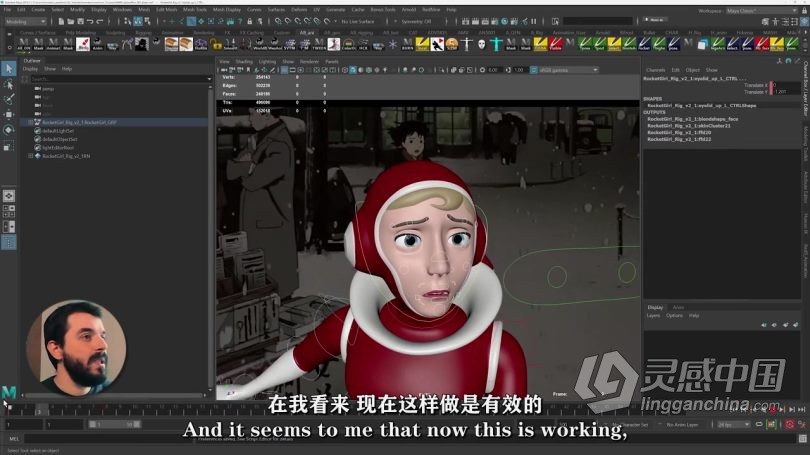Activate the Lasso select tool
This screenshot has width=810, height=455.
coord(9,84)
